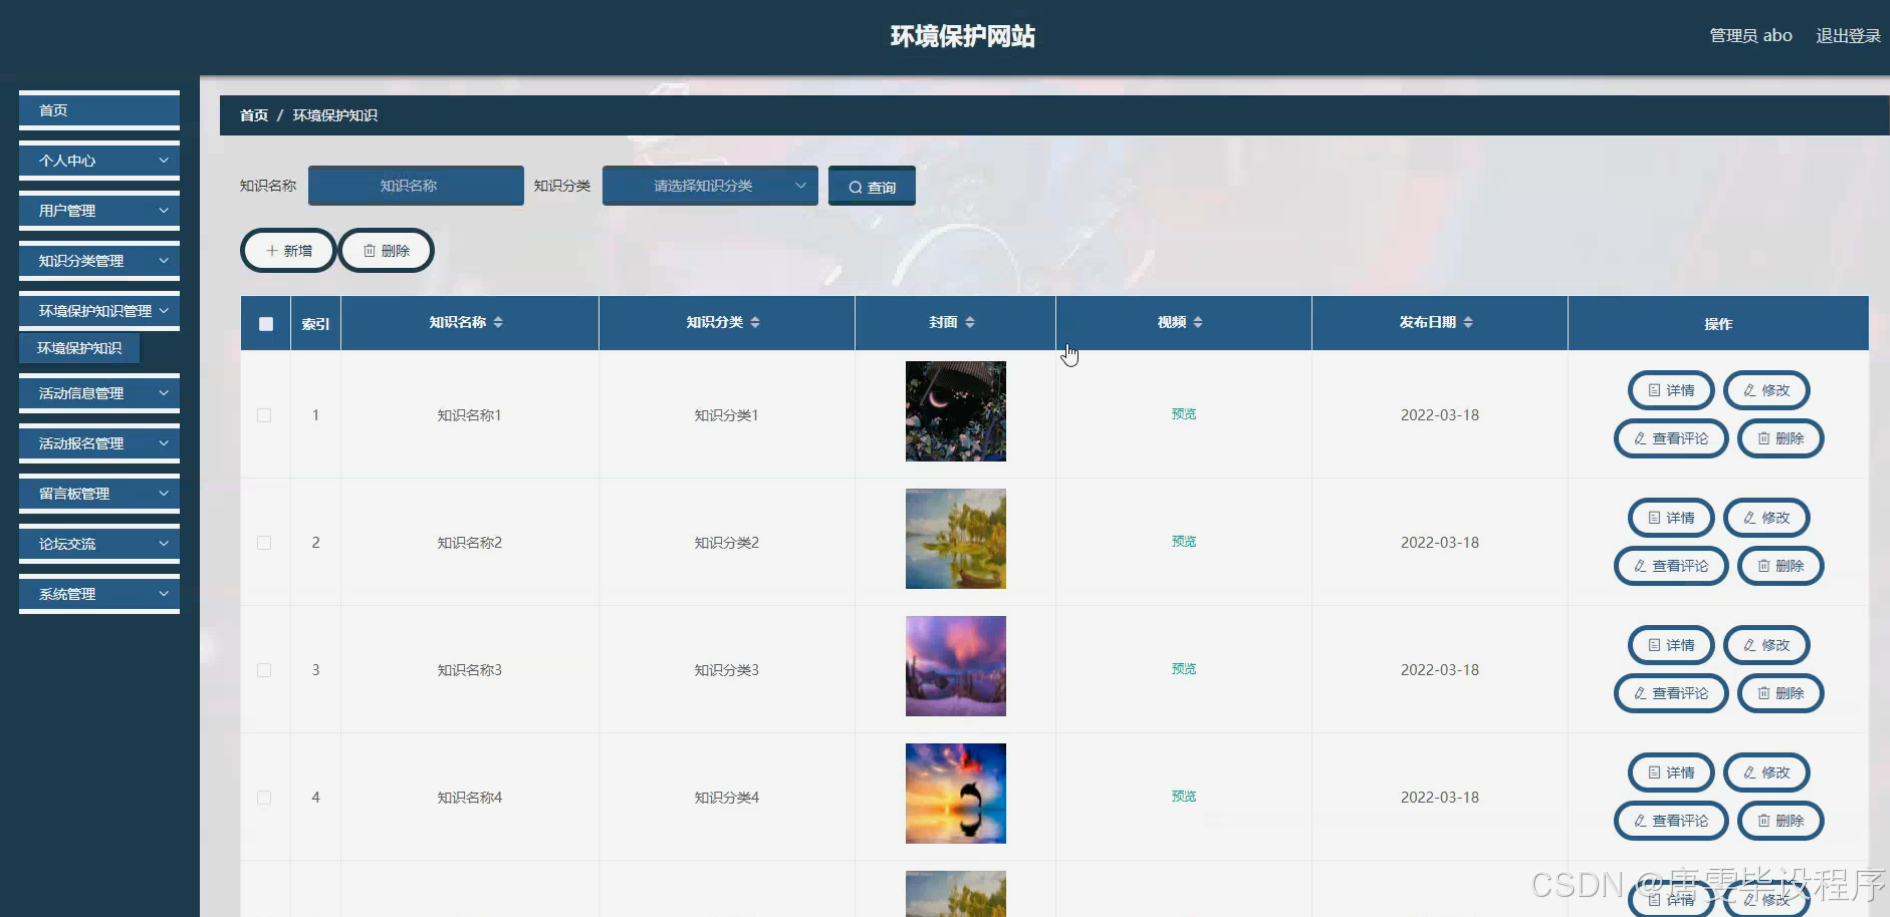Open 详情 for the 知识名称1 row
Image resolution: width=1890 pixels, height=917 pixels.
pyautogui.click(x=1671, y=390)
